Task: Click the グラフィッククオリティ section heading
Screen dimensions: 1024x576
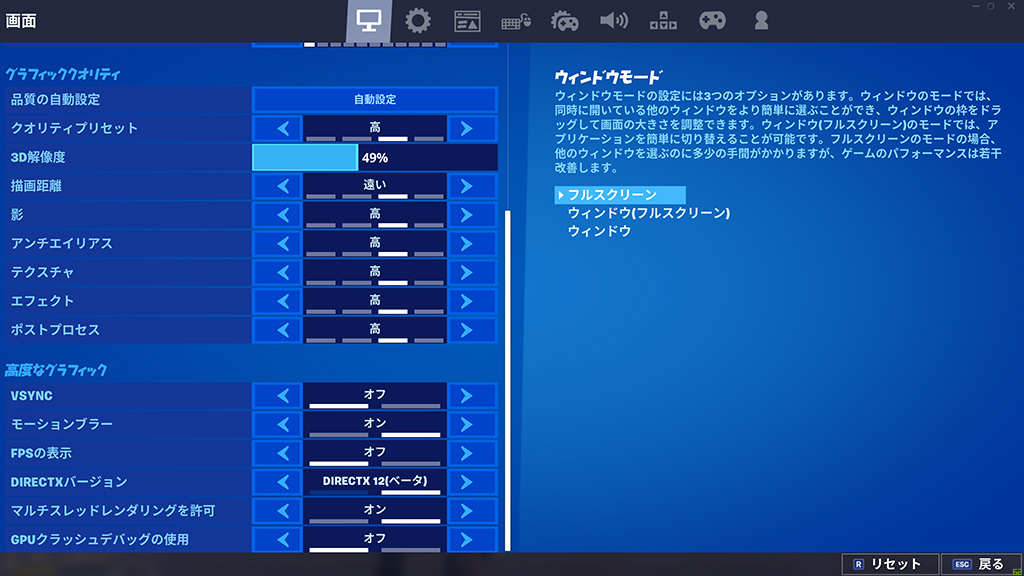Action: coord(63,74)
